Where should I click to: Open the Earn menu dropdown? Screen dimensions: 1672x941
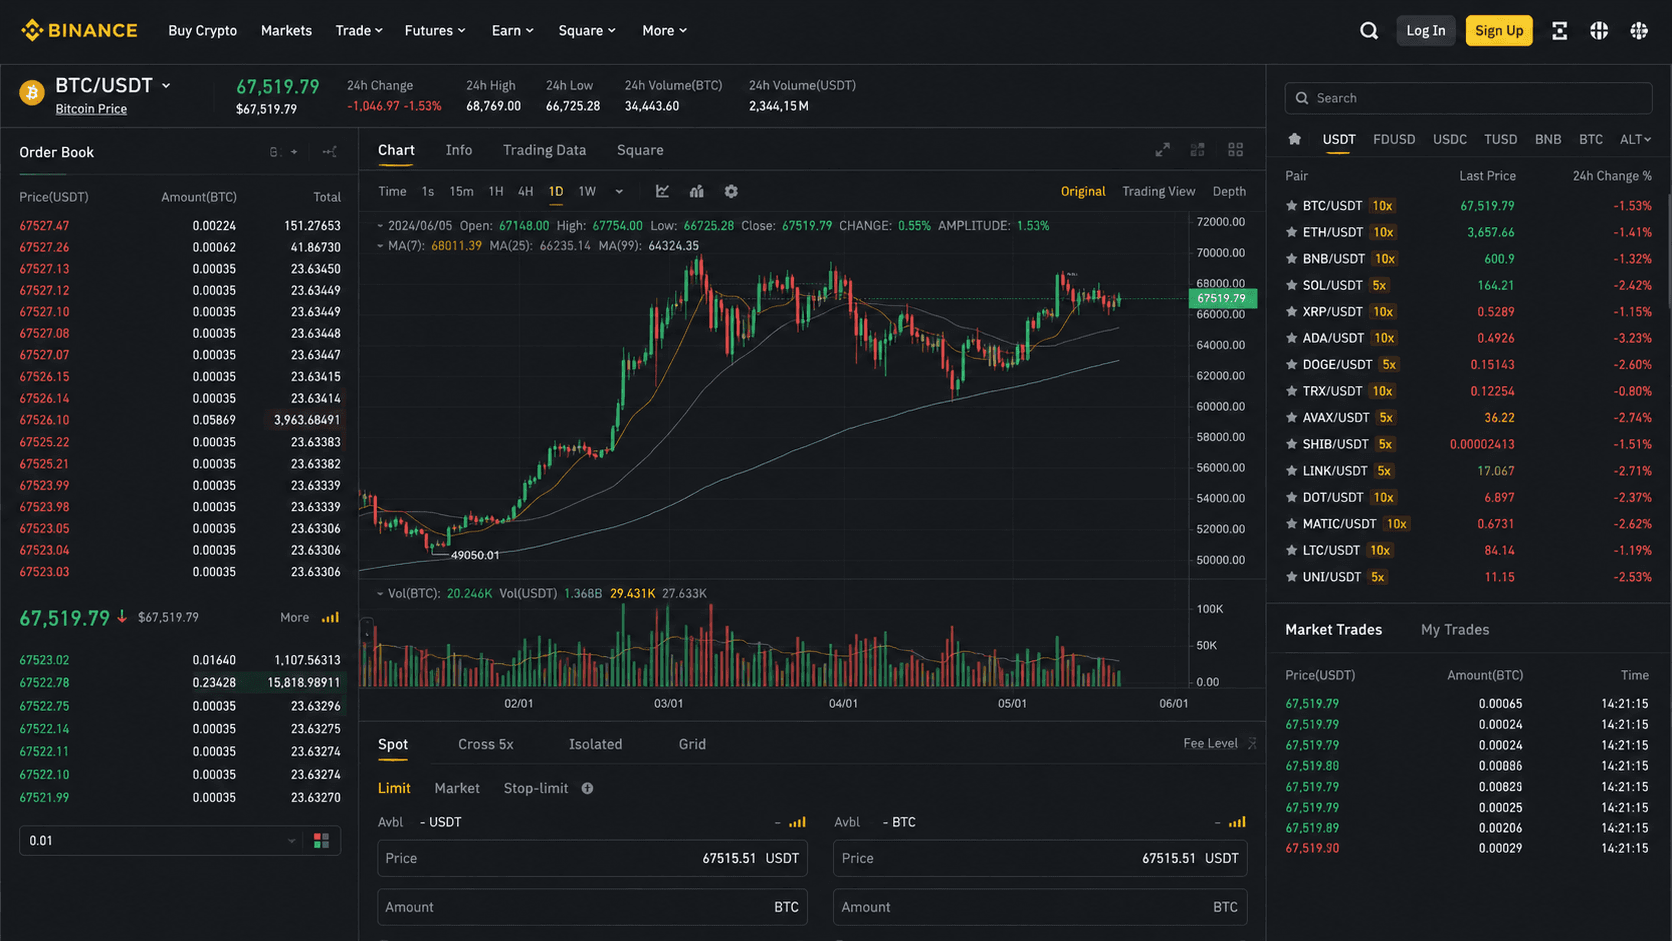point(512,31)
